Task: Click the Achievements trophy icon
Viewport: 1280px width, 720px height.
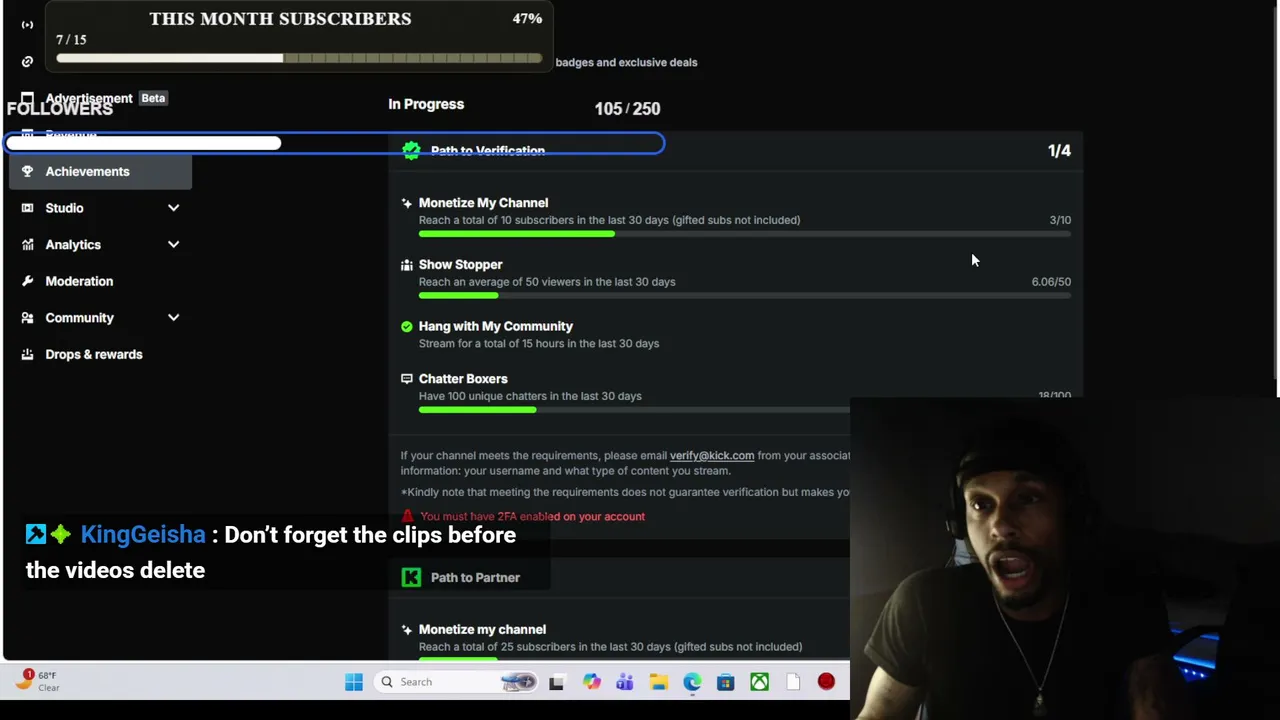Action: point(27,171)
